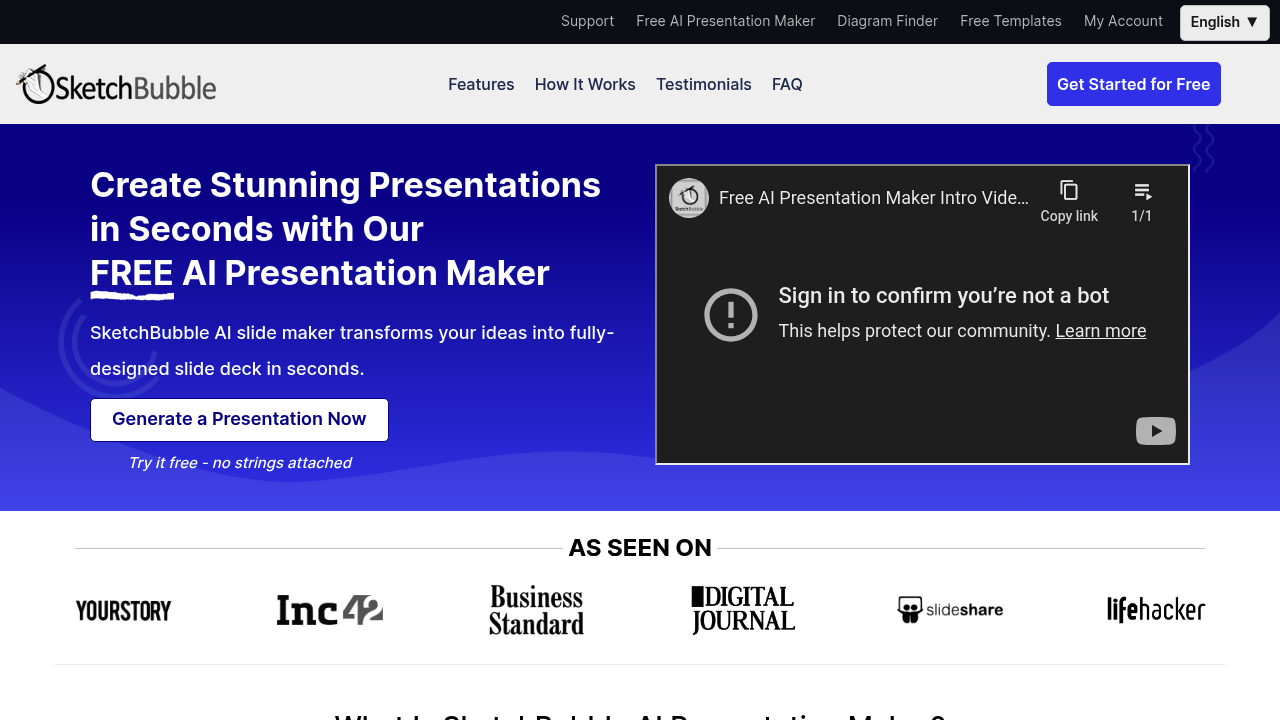This screenshot has width=1280, height=720.
Task: Click the Lifehacker logo
Action: 1156,609
